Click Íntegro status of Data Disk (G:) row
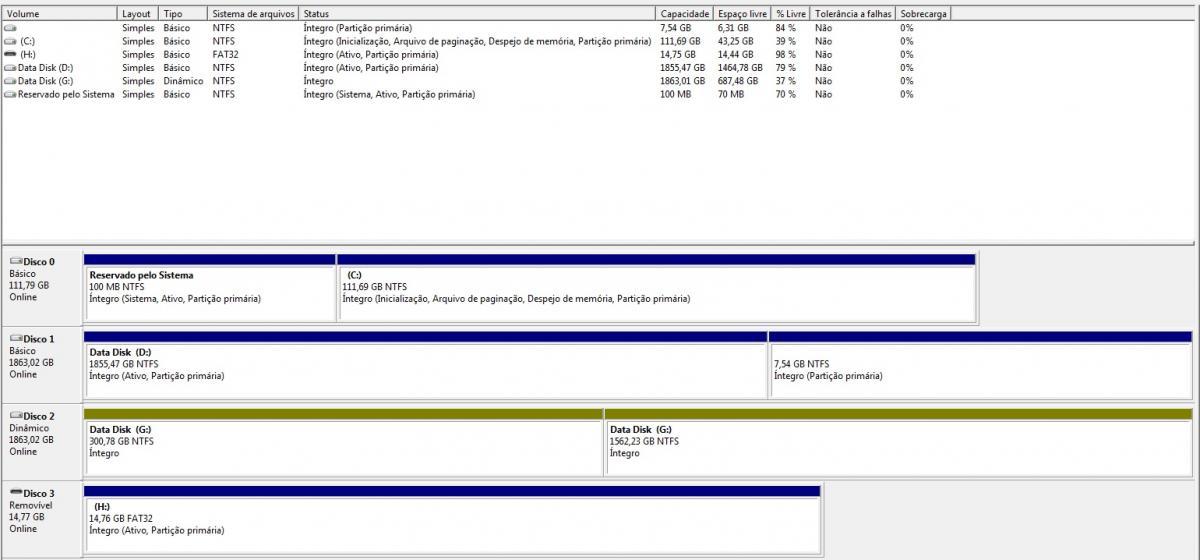1200x560 pixels. coord(318,81)
